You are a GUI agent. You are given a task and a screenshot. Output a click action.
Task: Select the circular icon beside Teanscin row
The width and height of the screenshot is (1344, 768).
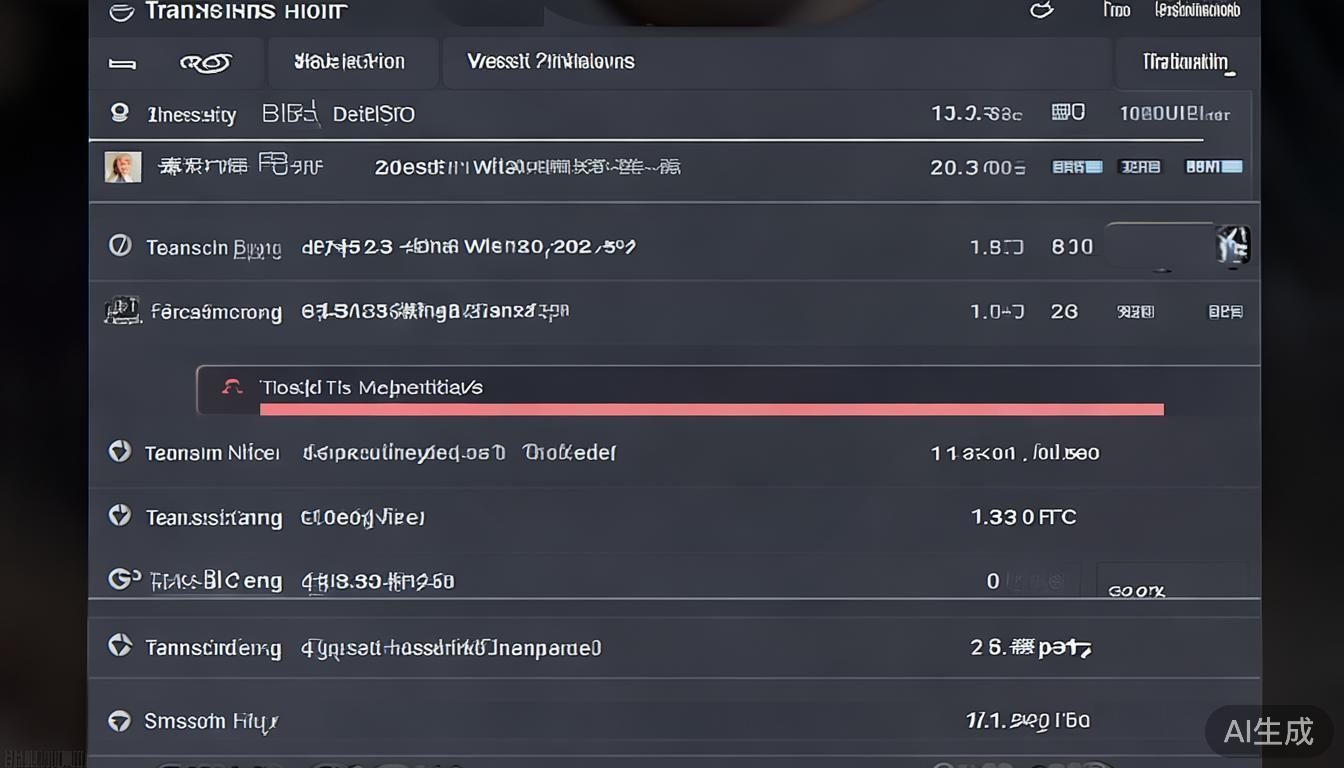click(120, 245)
